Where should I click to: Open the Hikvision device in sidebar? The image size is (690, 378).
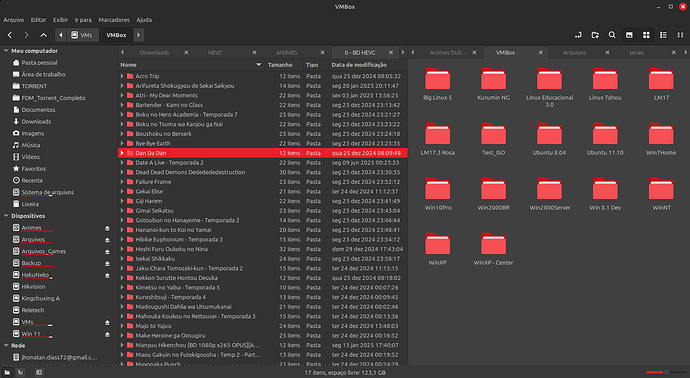[33, 287]
